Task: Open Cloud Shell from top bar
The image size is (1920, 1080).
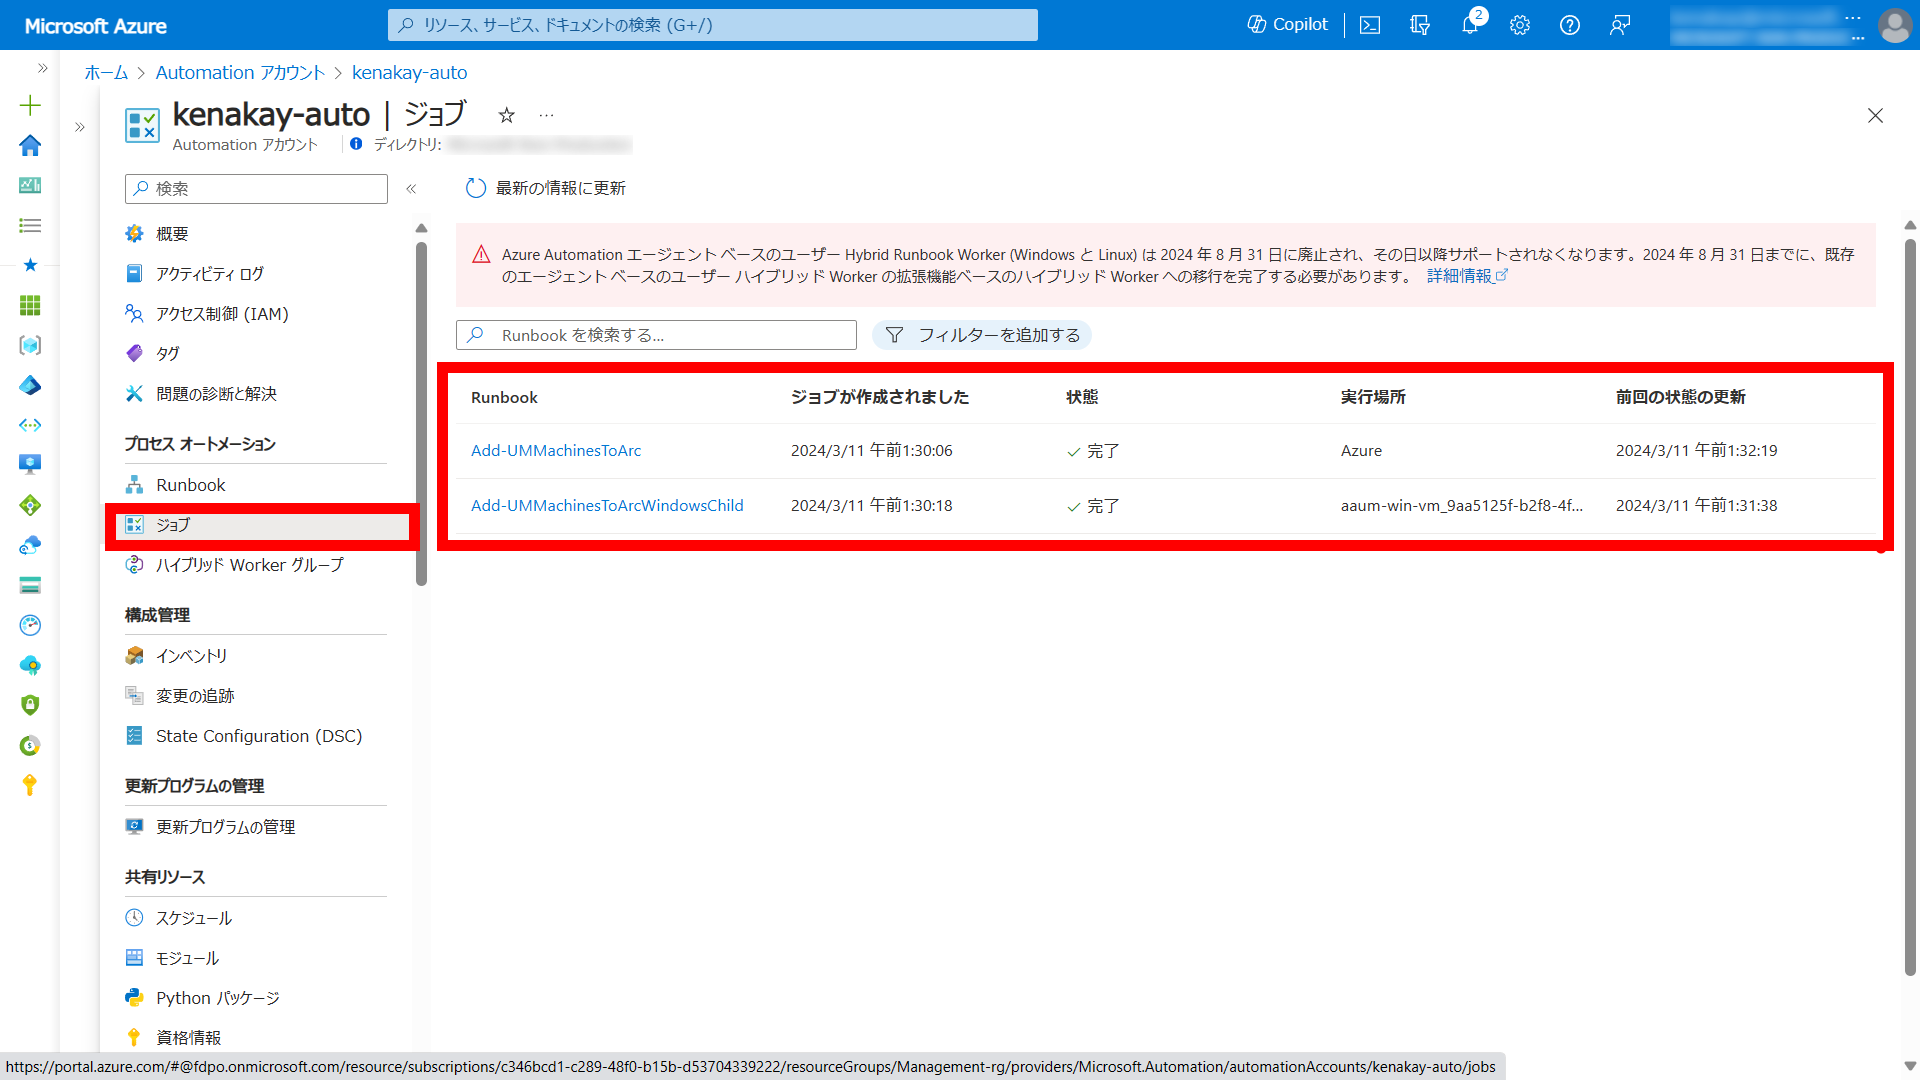Action: point(1370,25)
